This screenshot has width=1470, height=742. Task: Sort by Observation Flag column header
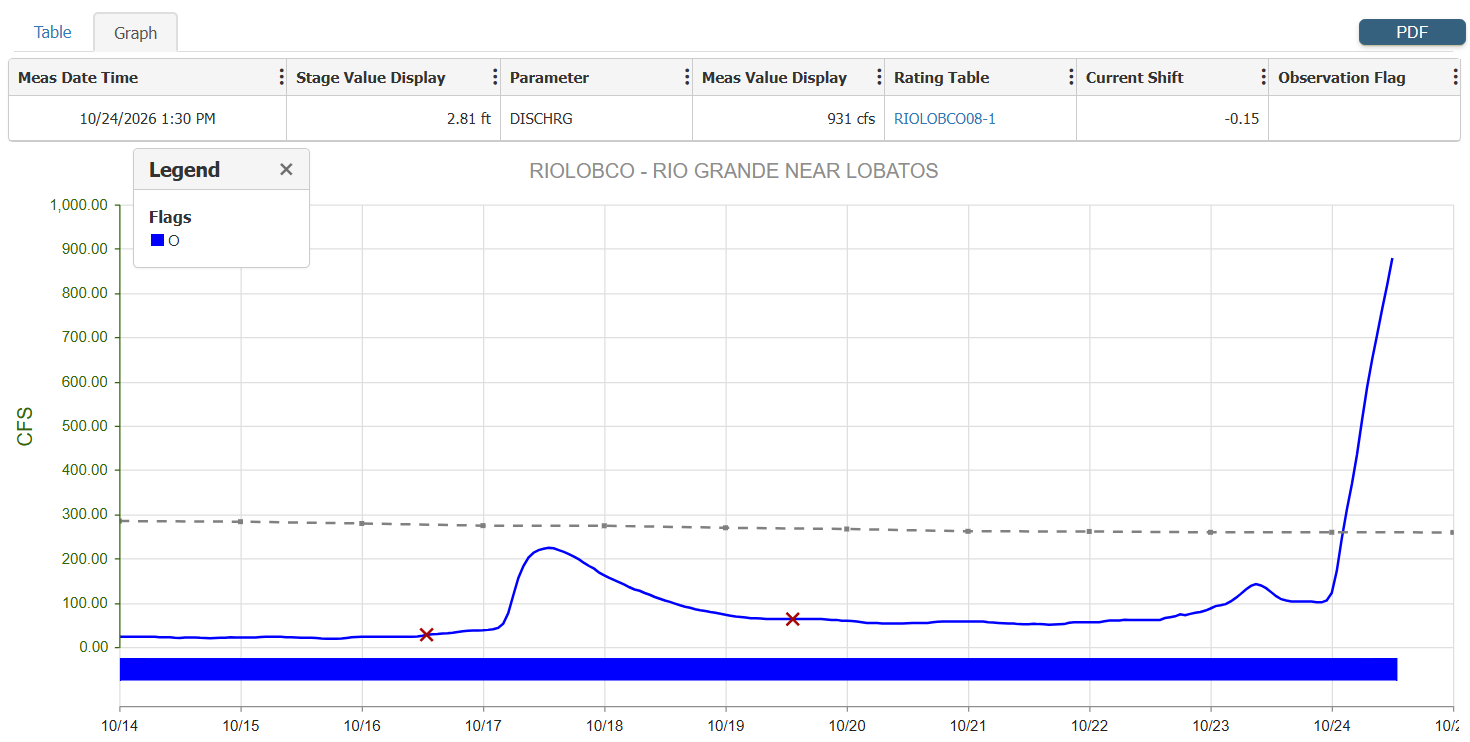[x=1342, y=78]
